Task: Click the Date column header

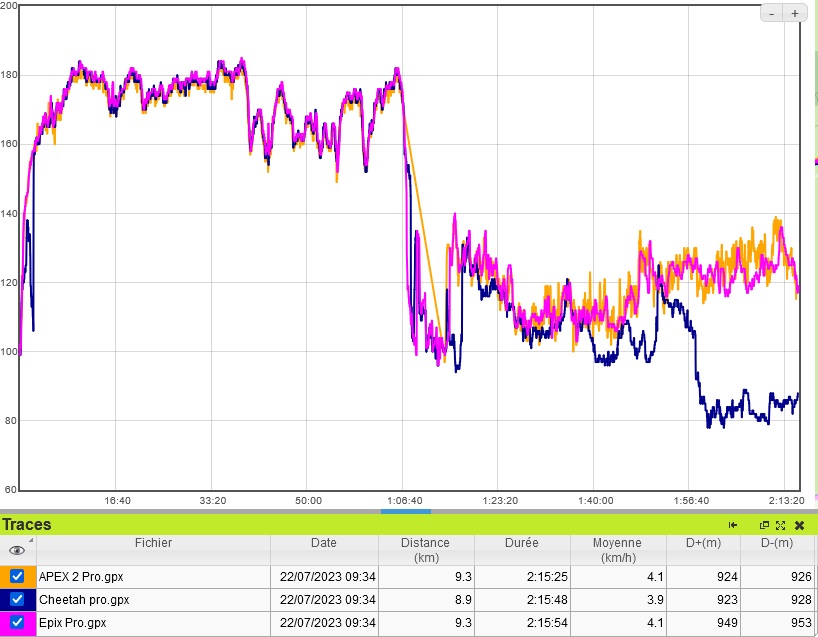Action: coord(323,543)
